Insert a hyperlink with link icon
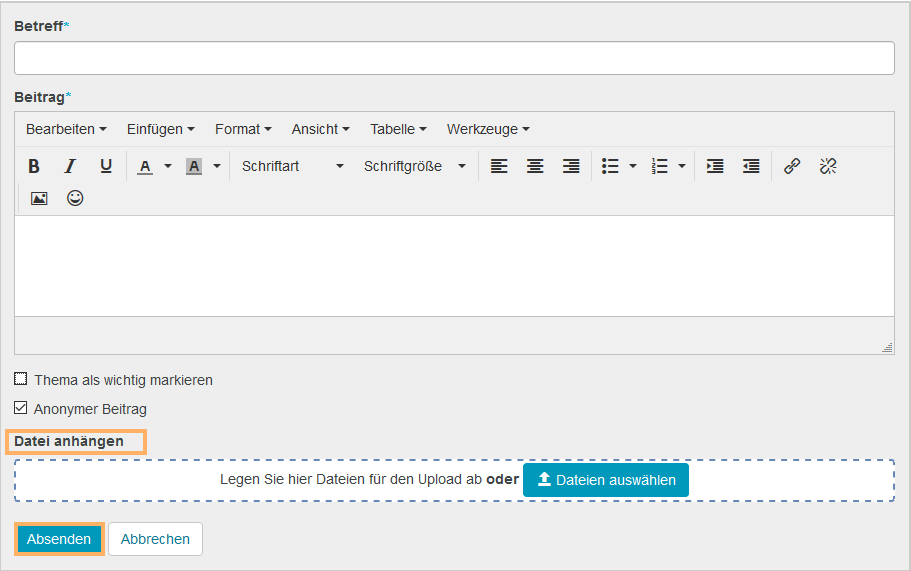 [x=792, y=166]
